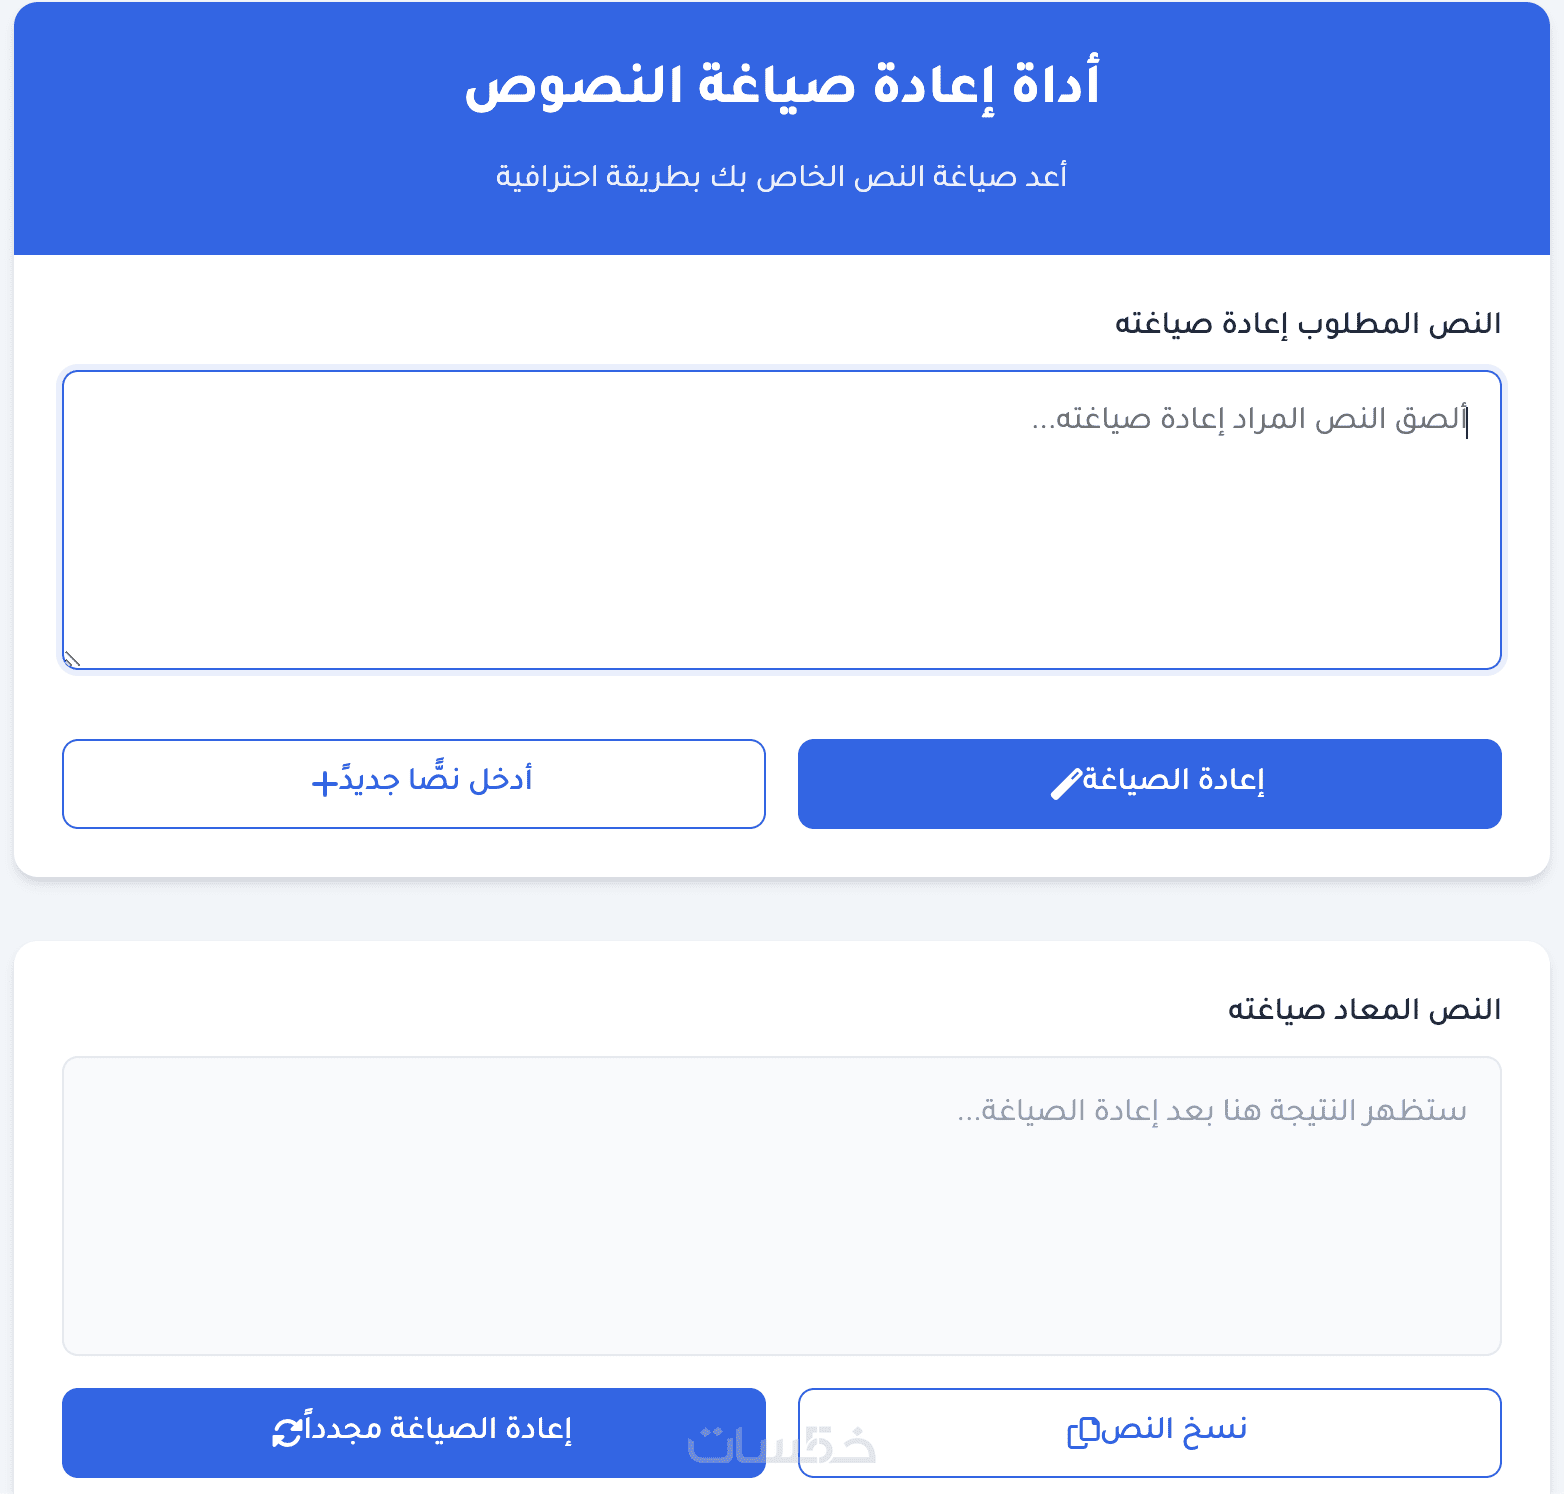Click the textarea resize handle
The width and height of the screenshot is (1564, 1494).
(x=71, y=659)
